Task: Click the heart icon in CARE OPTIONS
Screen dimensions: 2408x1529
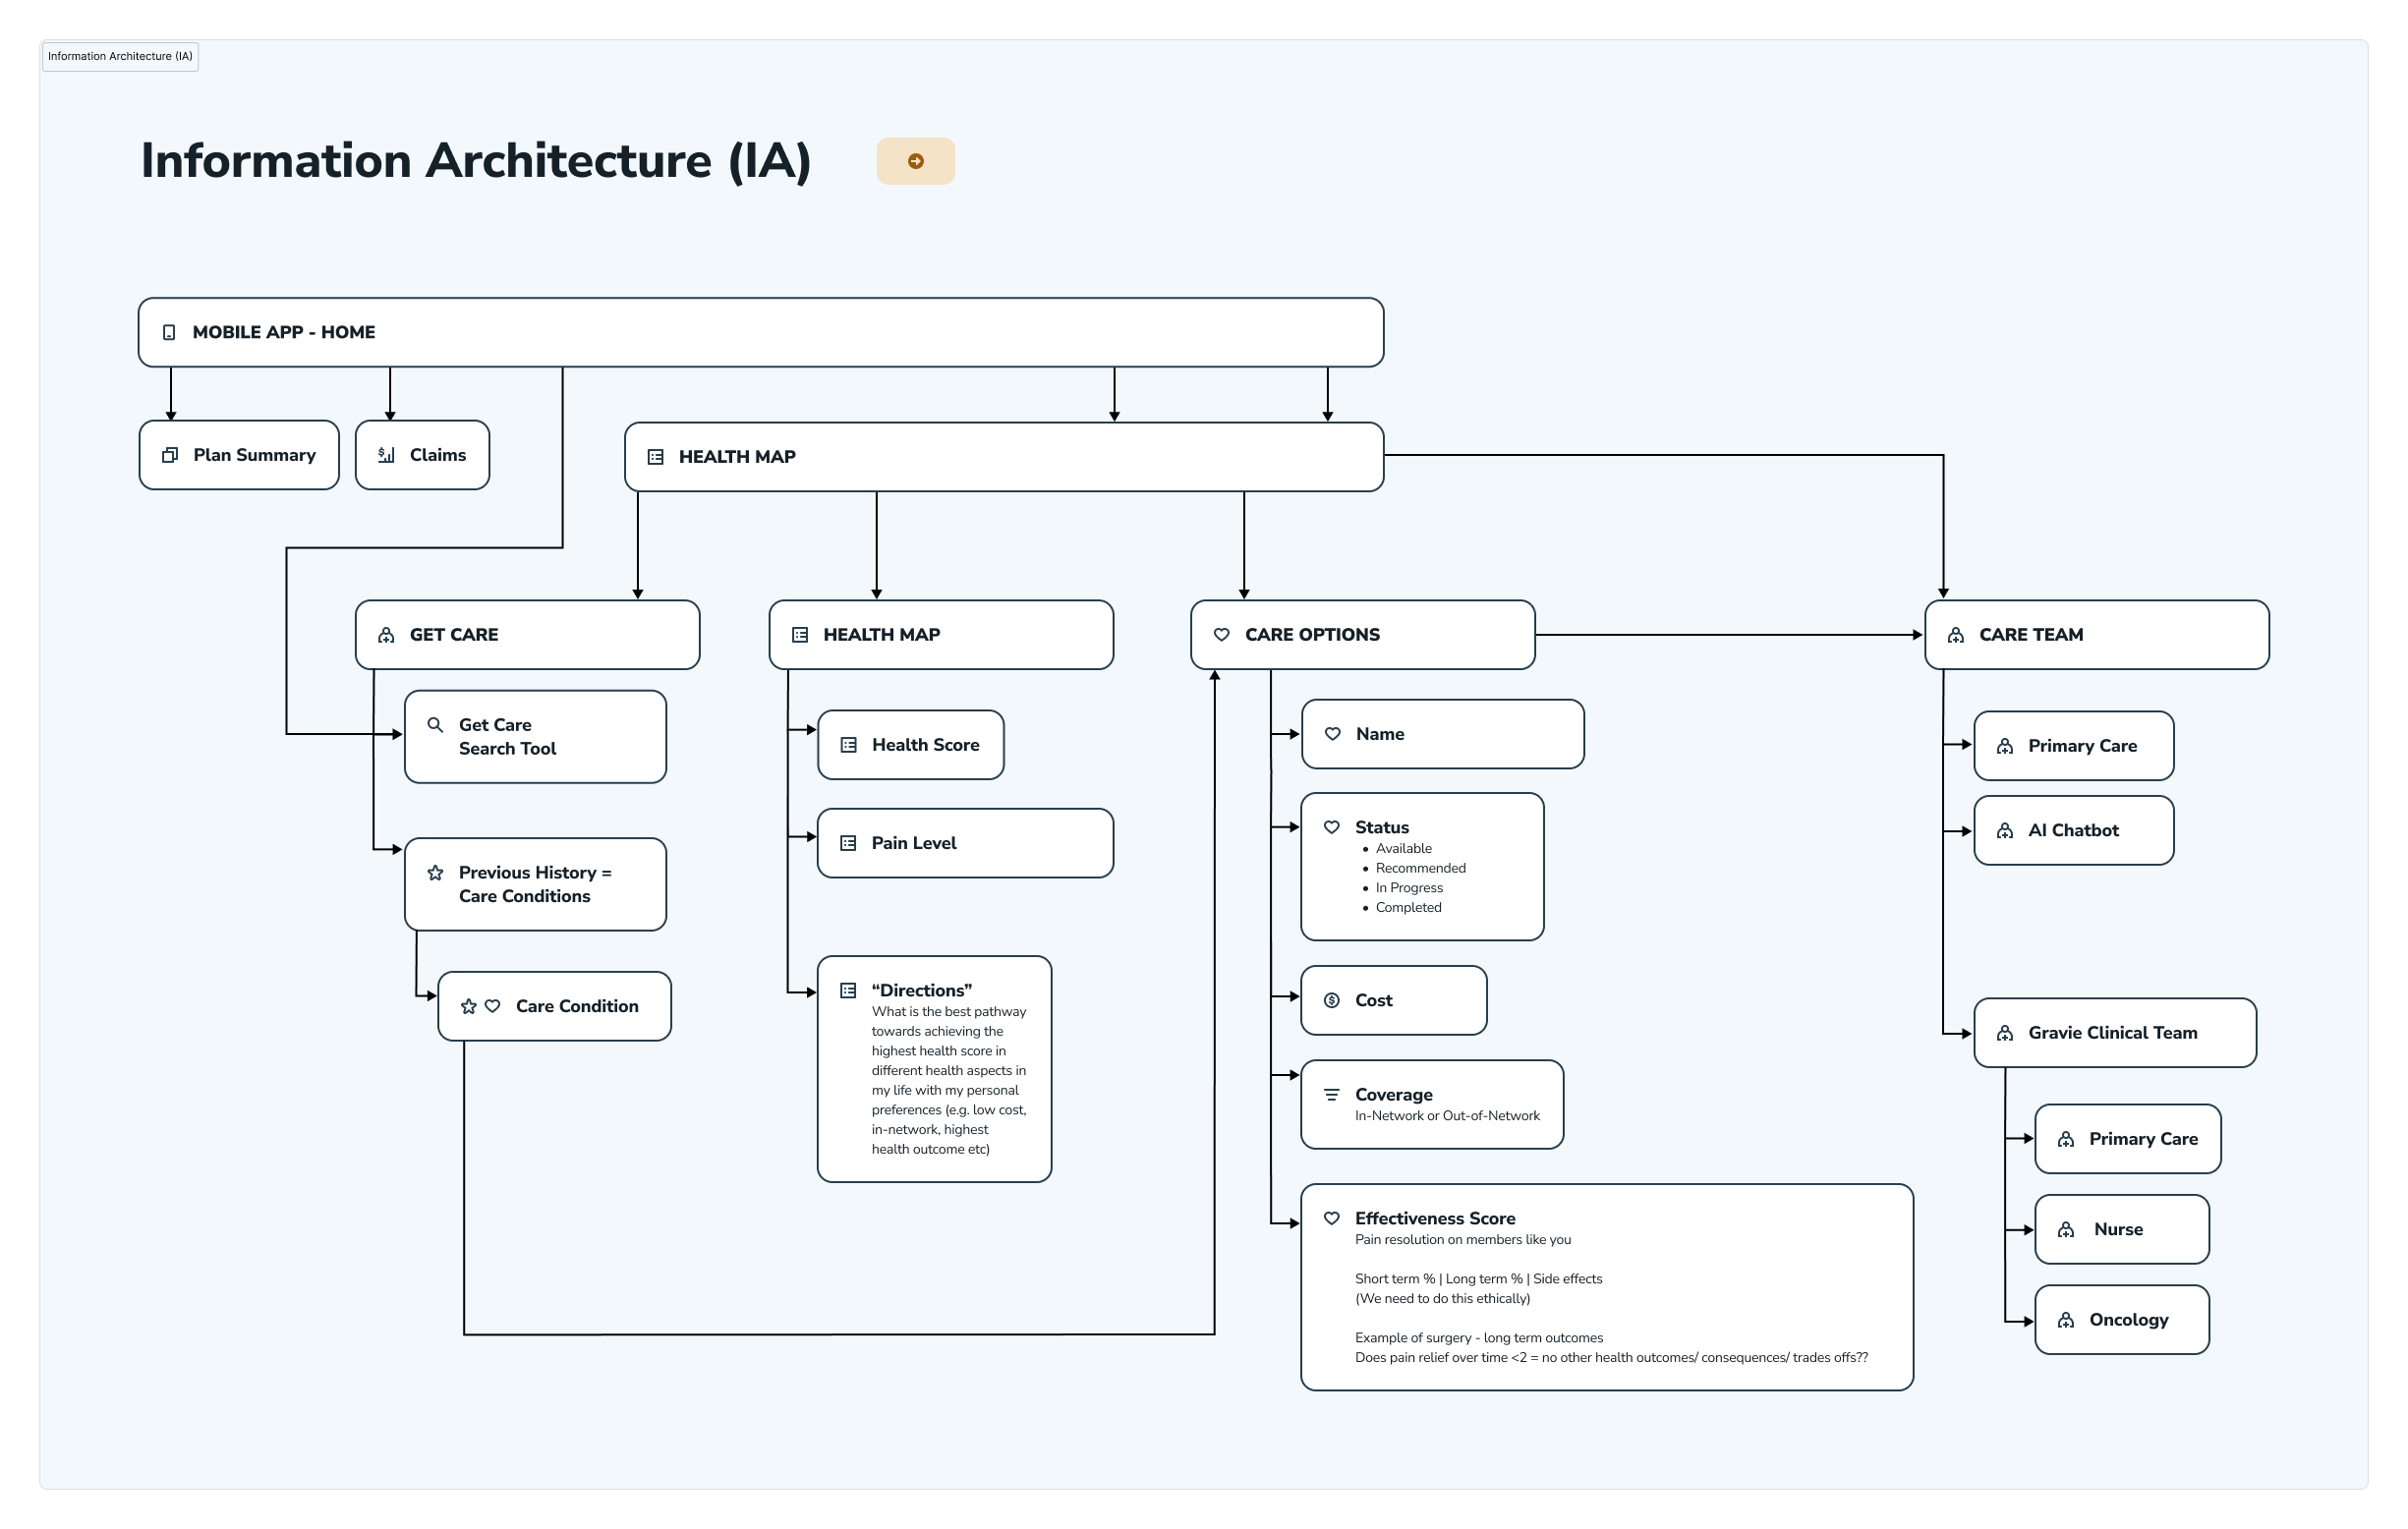Action: click(1222, 635)
